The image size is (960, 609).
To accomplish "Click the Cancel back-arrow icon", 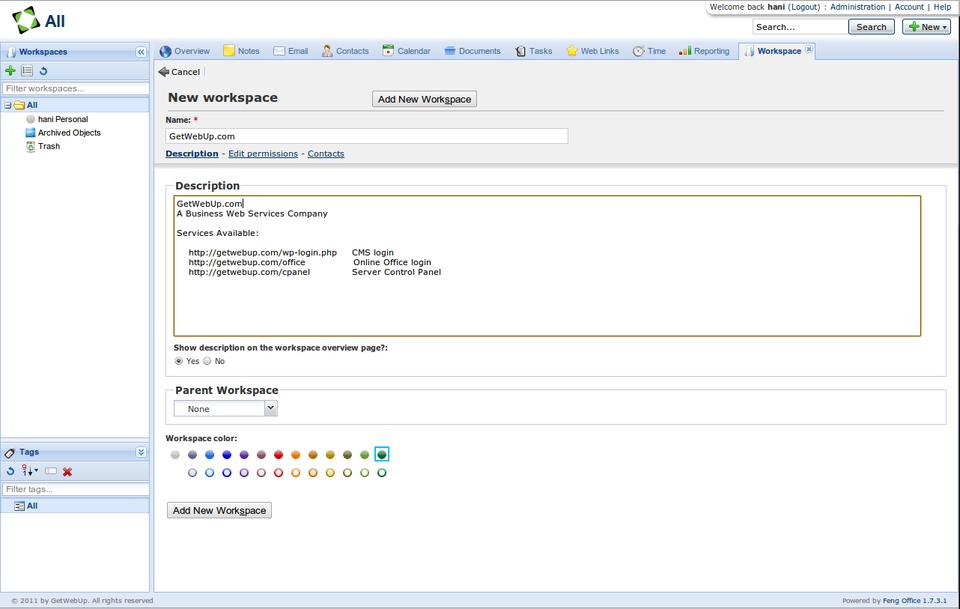I will (164, 72).
